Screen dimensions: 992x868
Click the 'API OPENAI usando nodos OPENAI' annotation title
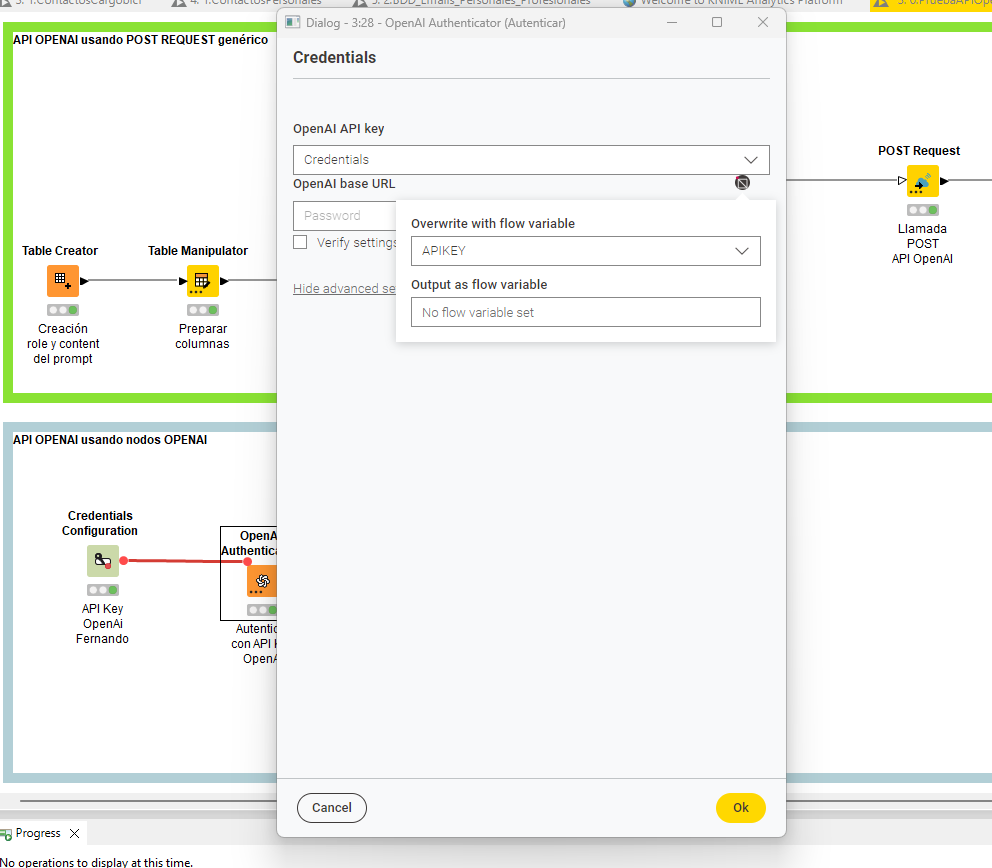tap(110, 440)
